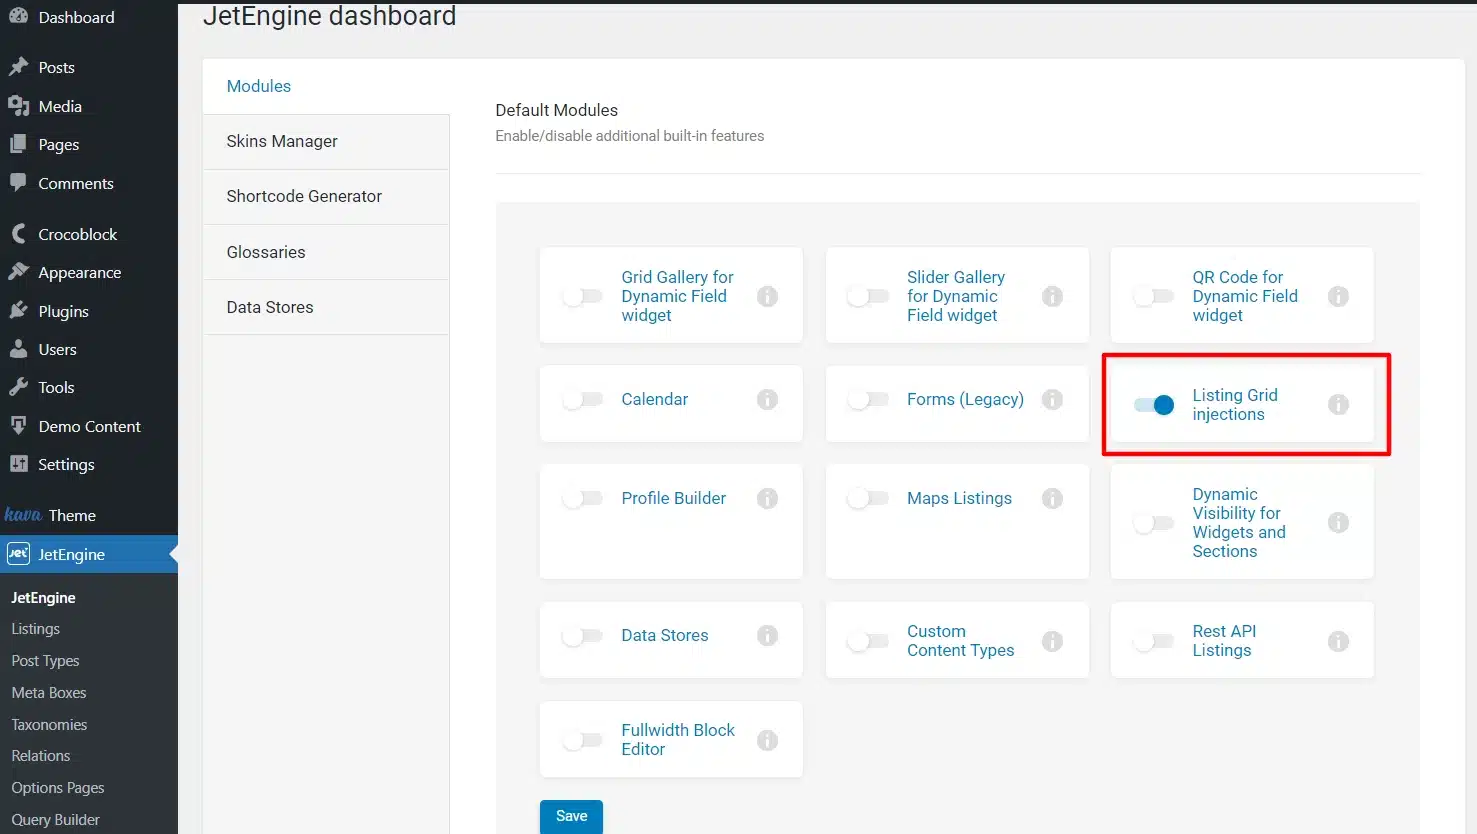Open Post Types submenu item
The height and width of the screenshot is (834, 1477).
coord(45,661)
